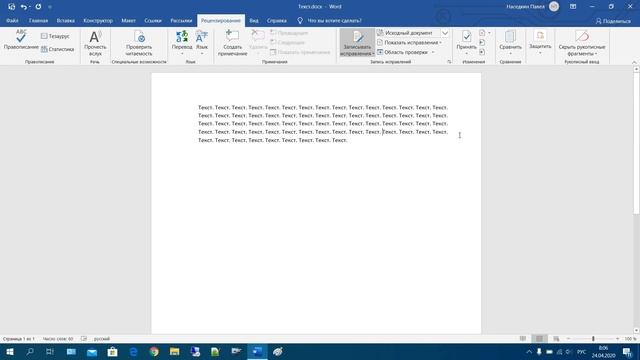Click the zoom in plus button

pyautogui.click(x=618, y=339)
